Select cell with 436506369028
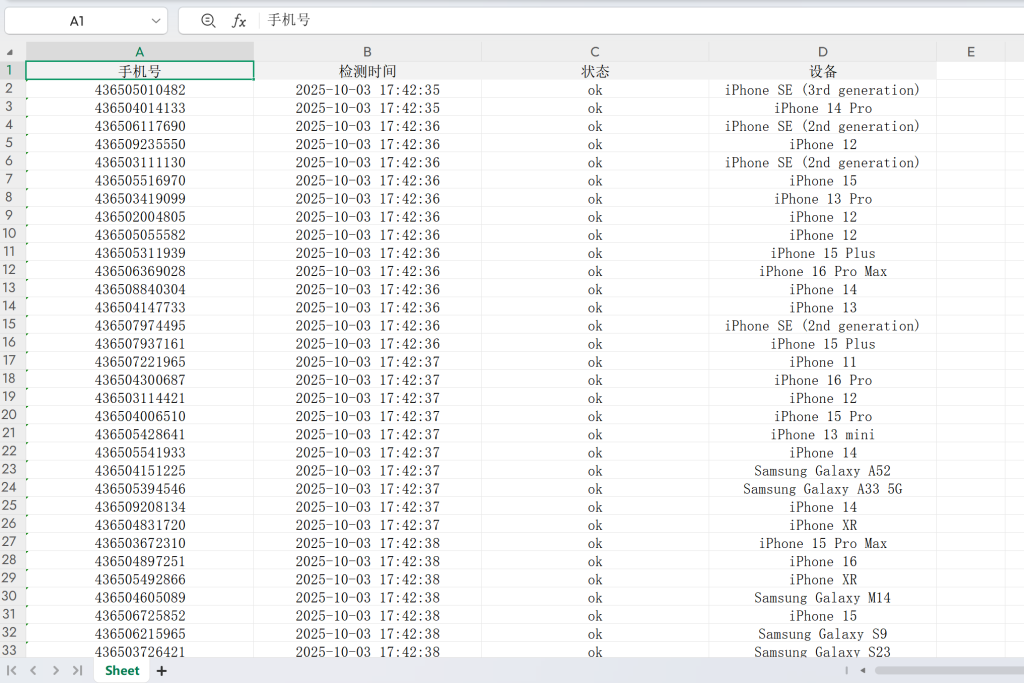 tap(140, 271)
